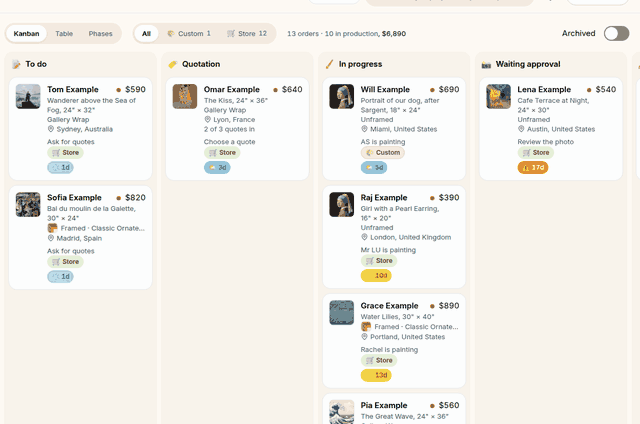Open Pia Example order card title
Screen dimensions: 640x424
pos(384,405)
